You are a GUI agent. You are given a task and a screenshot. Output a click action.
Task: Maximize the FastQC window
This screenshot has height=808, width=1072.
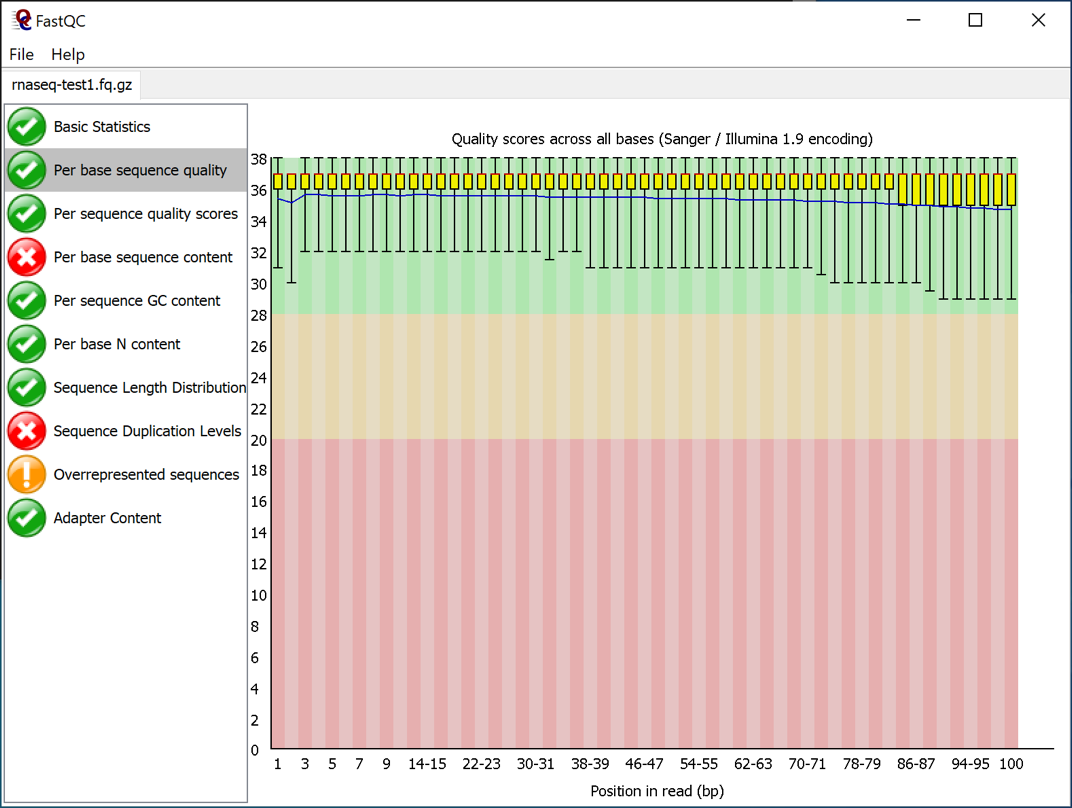click(975, 20)
